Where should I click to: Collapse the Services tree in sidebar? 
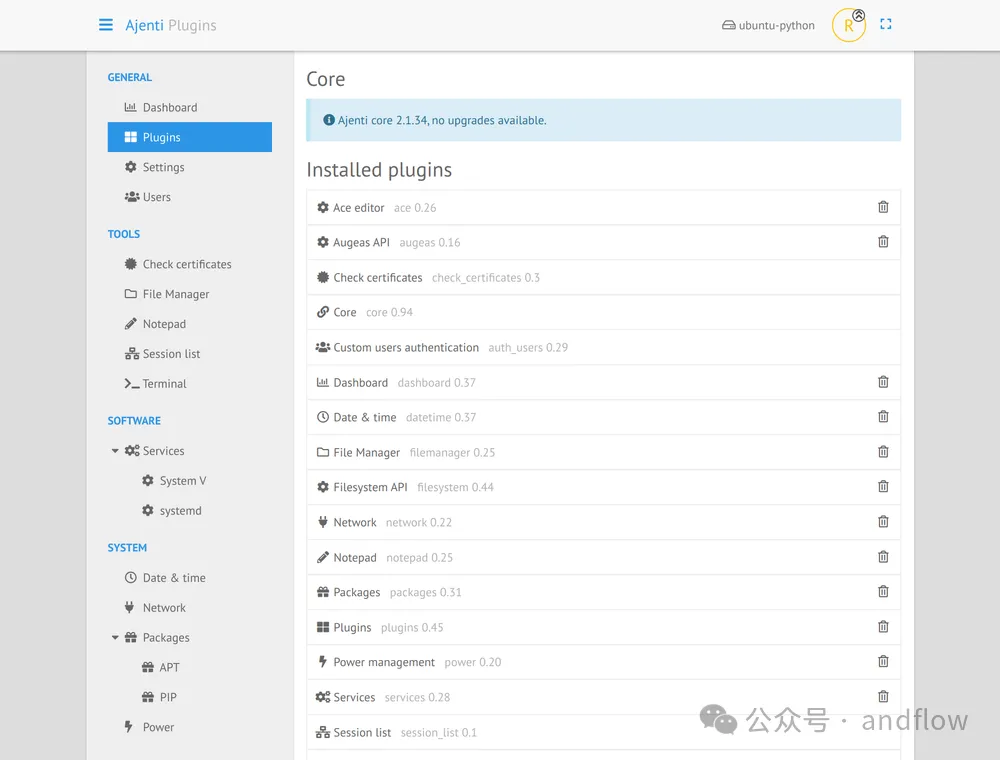115,451
